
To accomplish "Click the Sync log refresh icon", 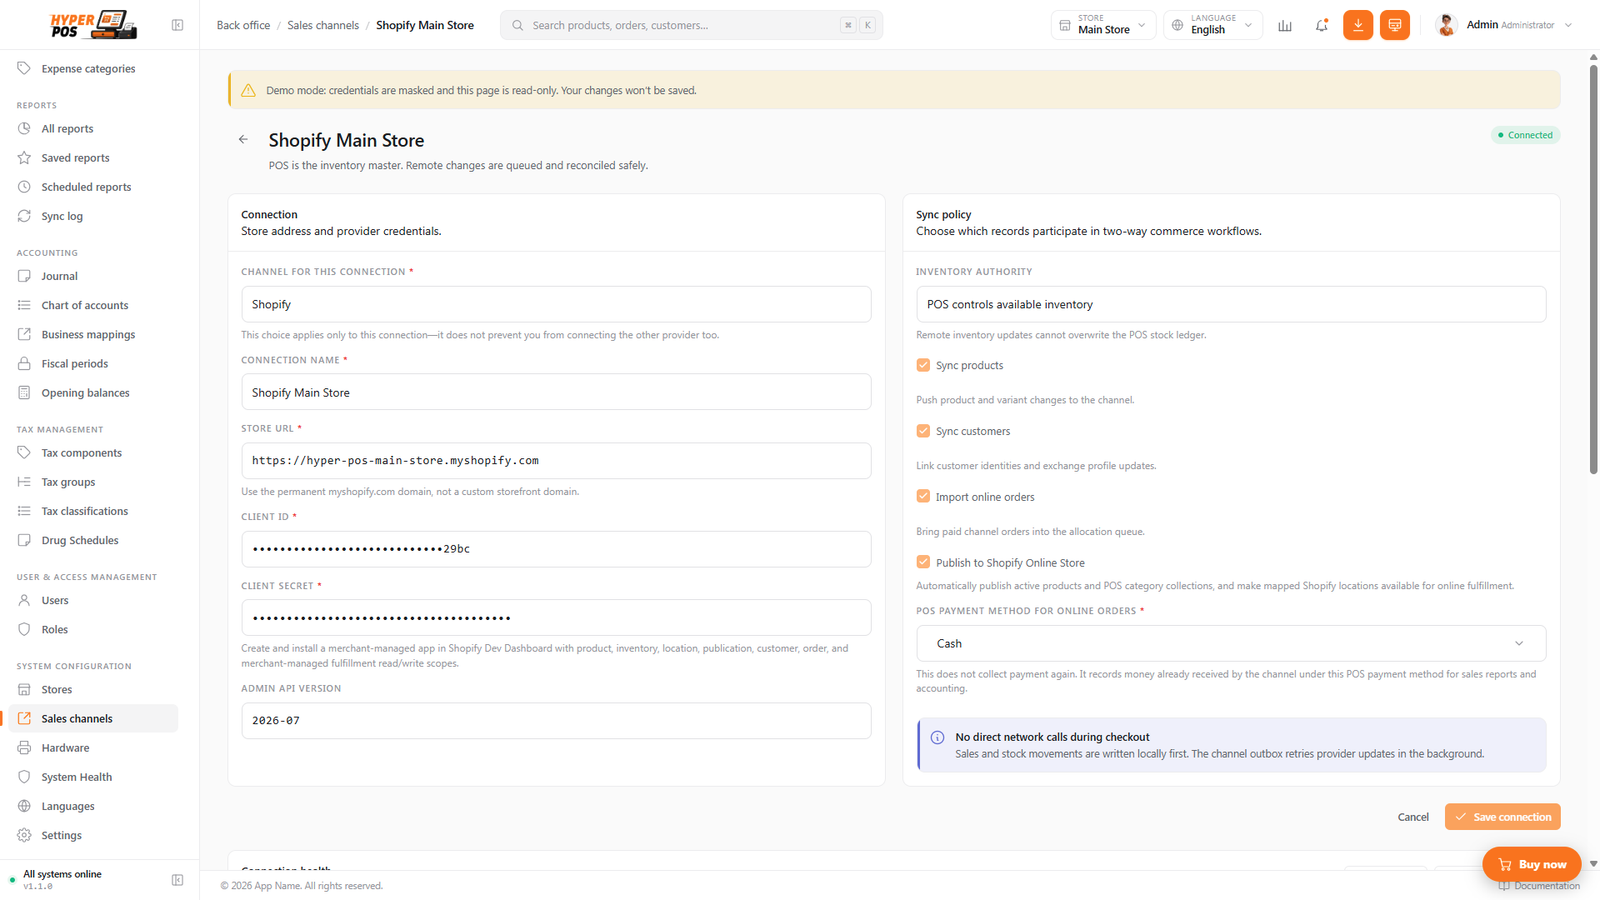I will pyautogui.click(x=24, y=216).
